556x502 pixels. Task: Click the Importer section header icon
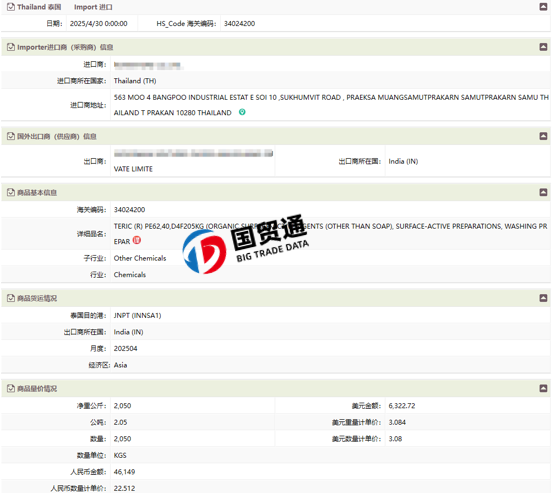11,47
